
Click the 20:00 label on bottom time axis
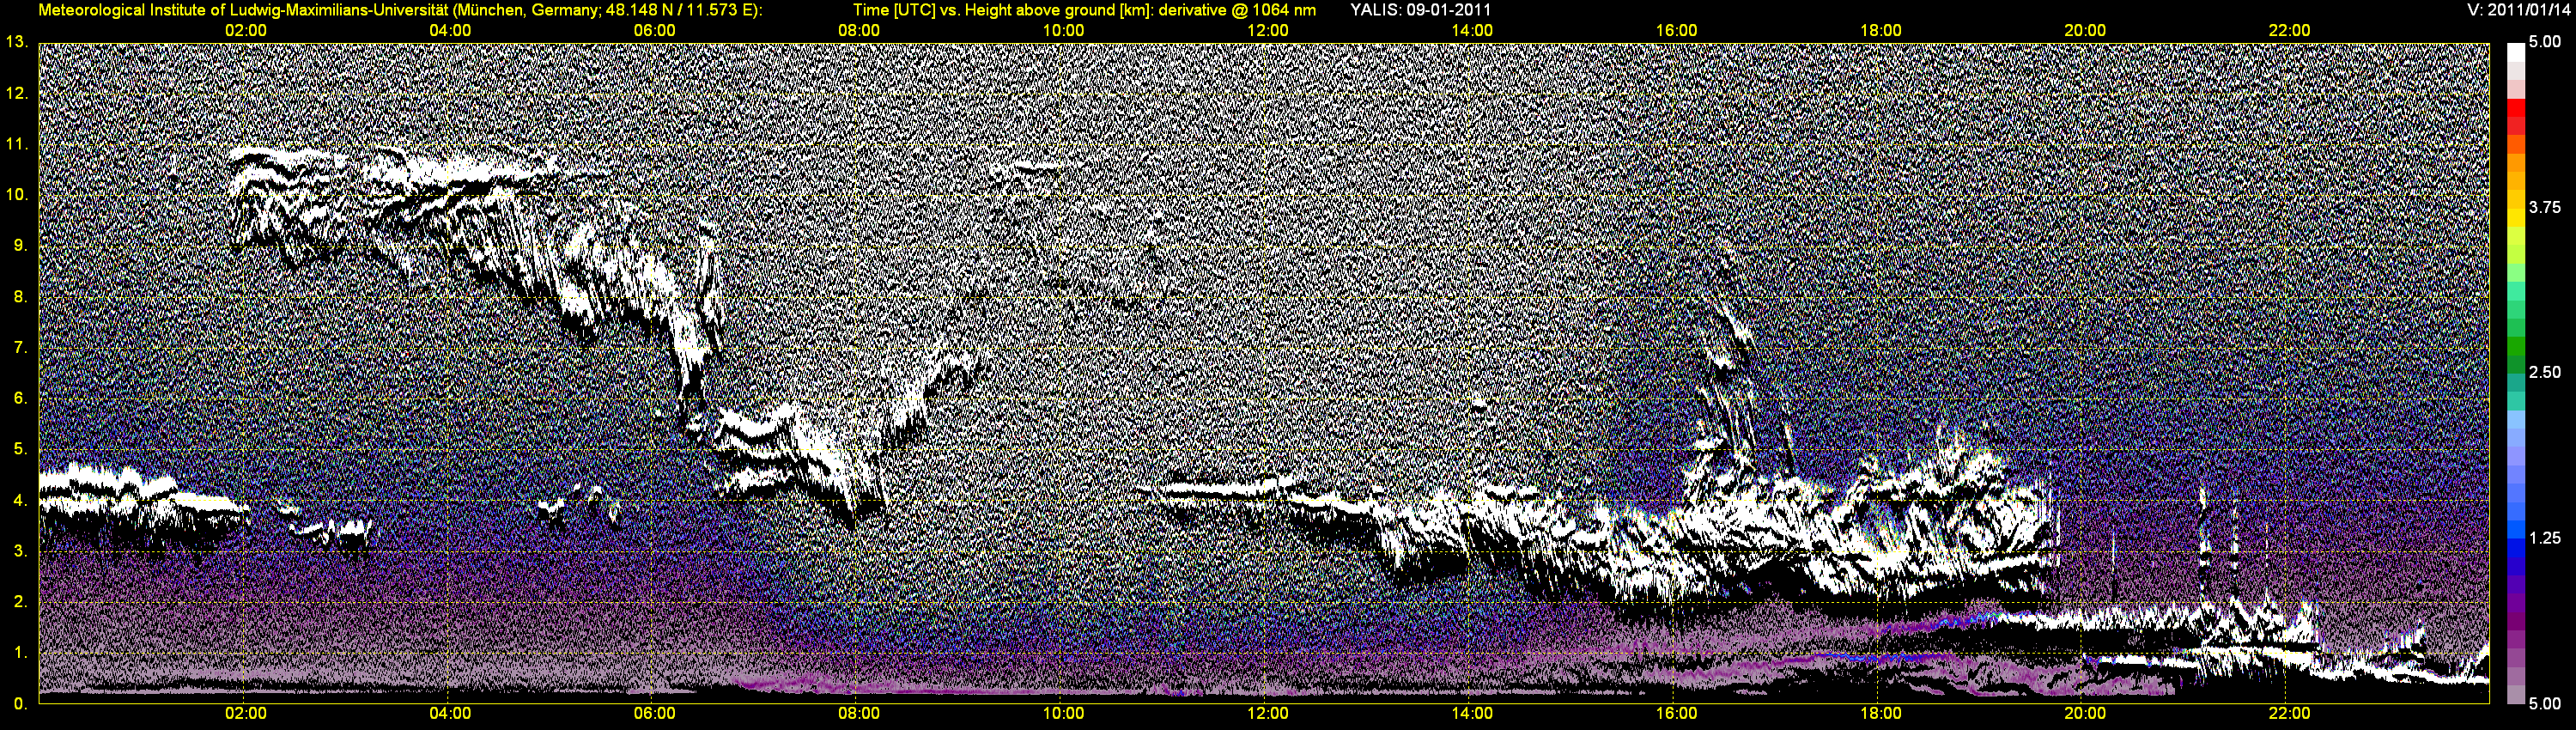[2085, 713]
